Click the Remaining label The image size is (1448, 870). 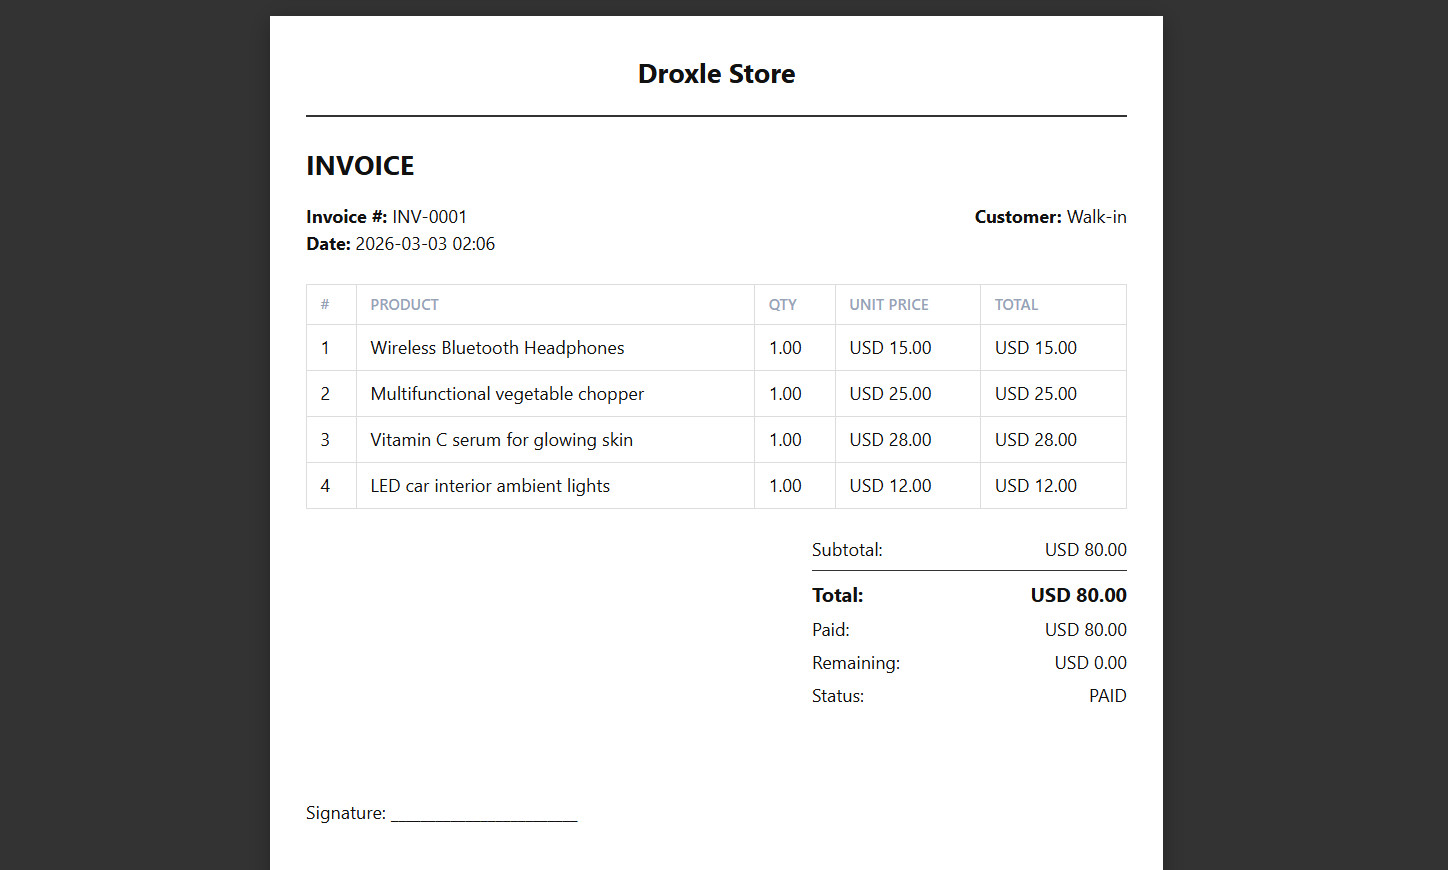(x=856, y=663)
